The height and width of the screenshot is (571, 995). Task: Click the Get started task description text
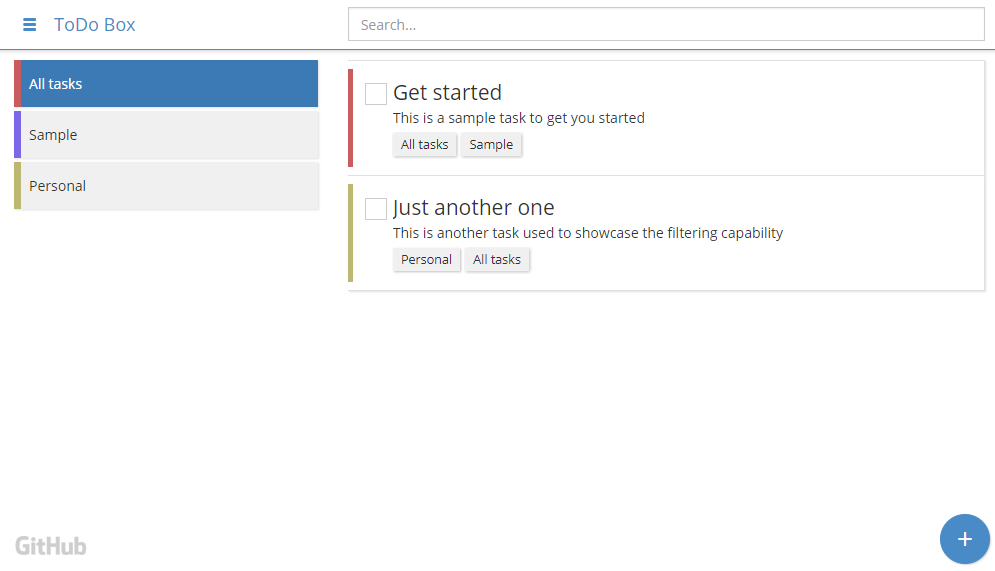(518, 118)
